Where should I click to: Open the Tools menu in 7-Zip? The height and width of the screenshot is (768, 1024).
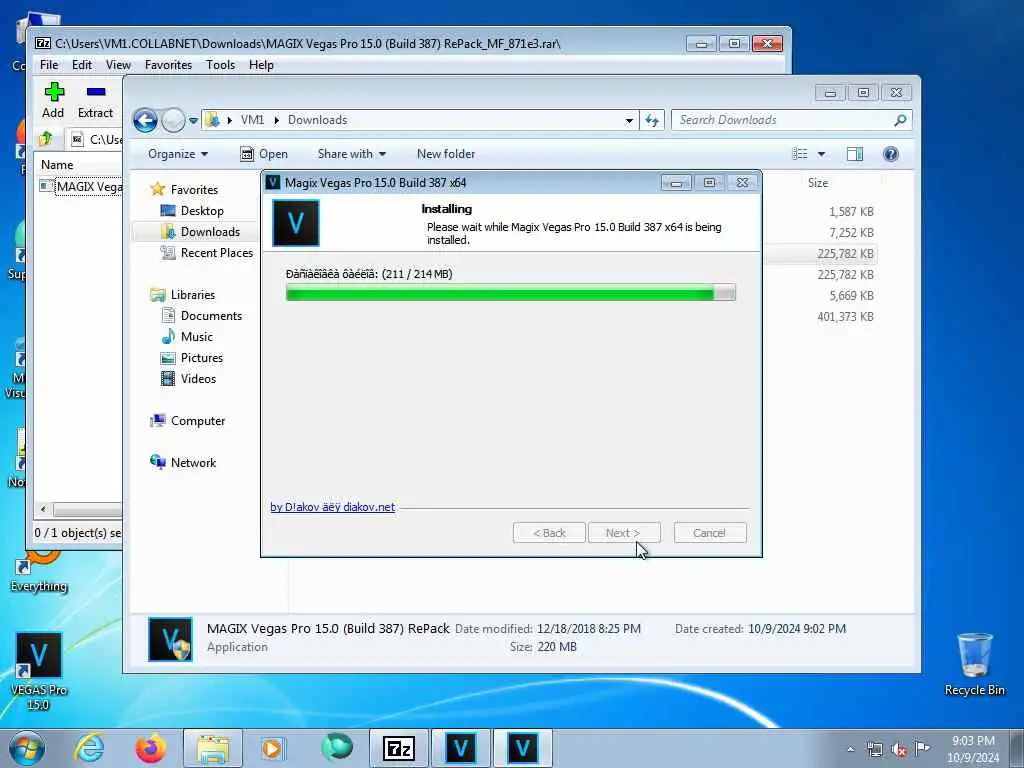tap(220, 65)
